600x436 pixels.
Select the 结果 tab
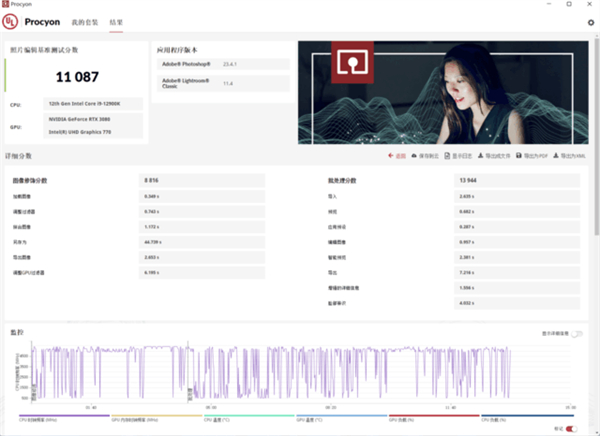click(x=117, y=21)
